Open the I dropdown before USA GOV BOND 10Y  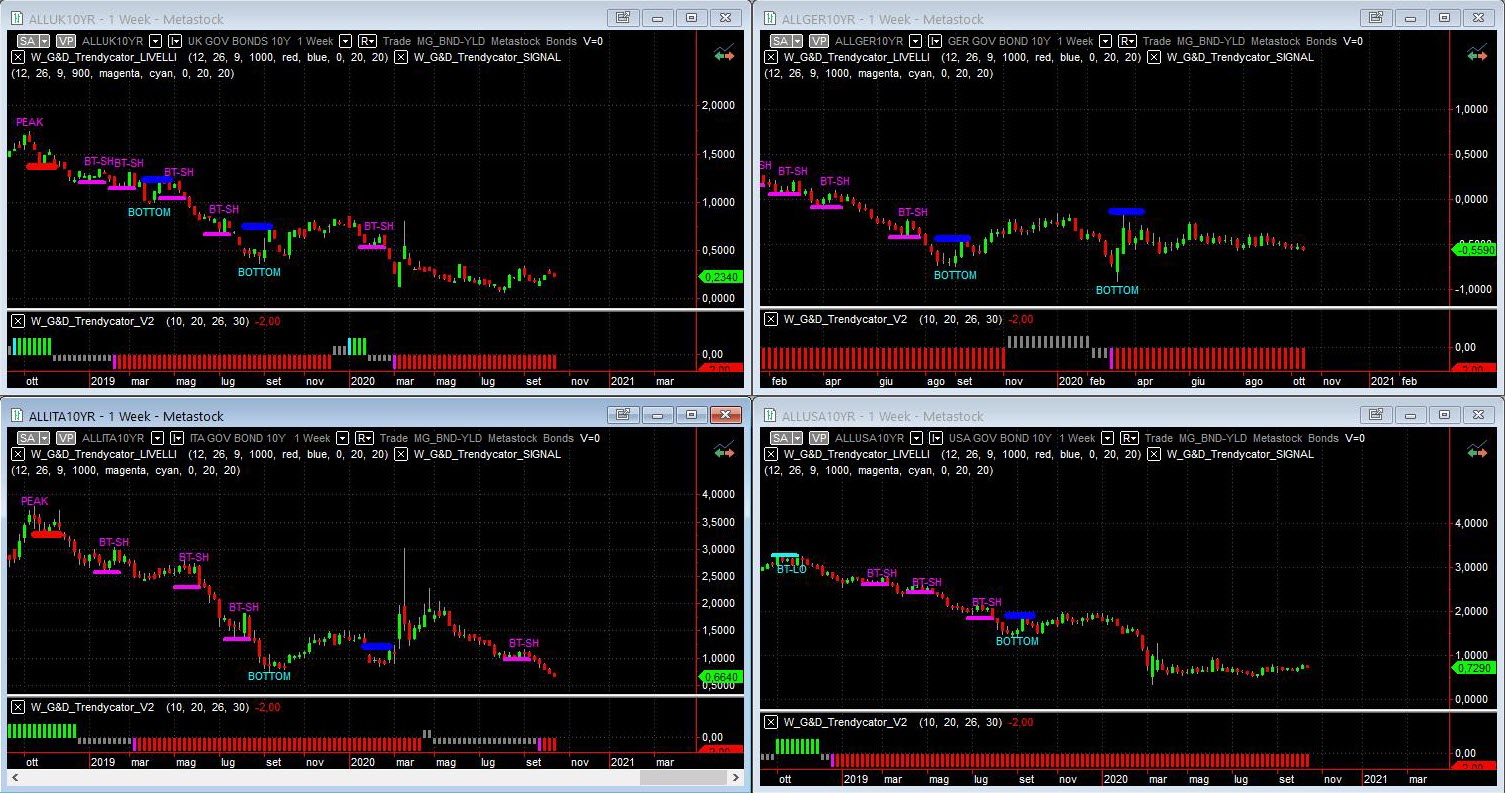(x=936, y=438)
